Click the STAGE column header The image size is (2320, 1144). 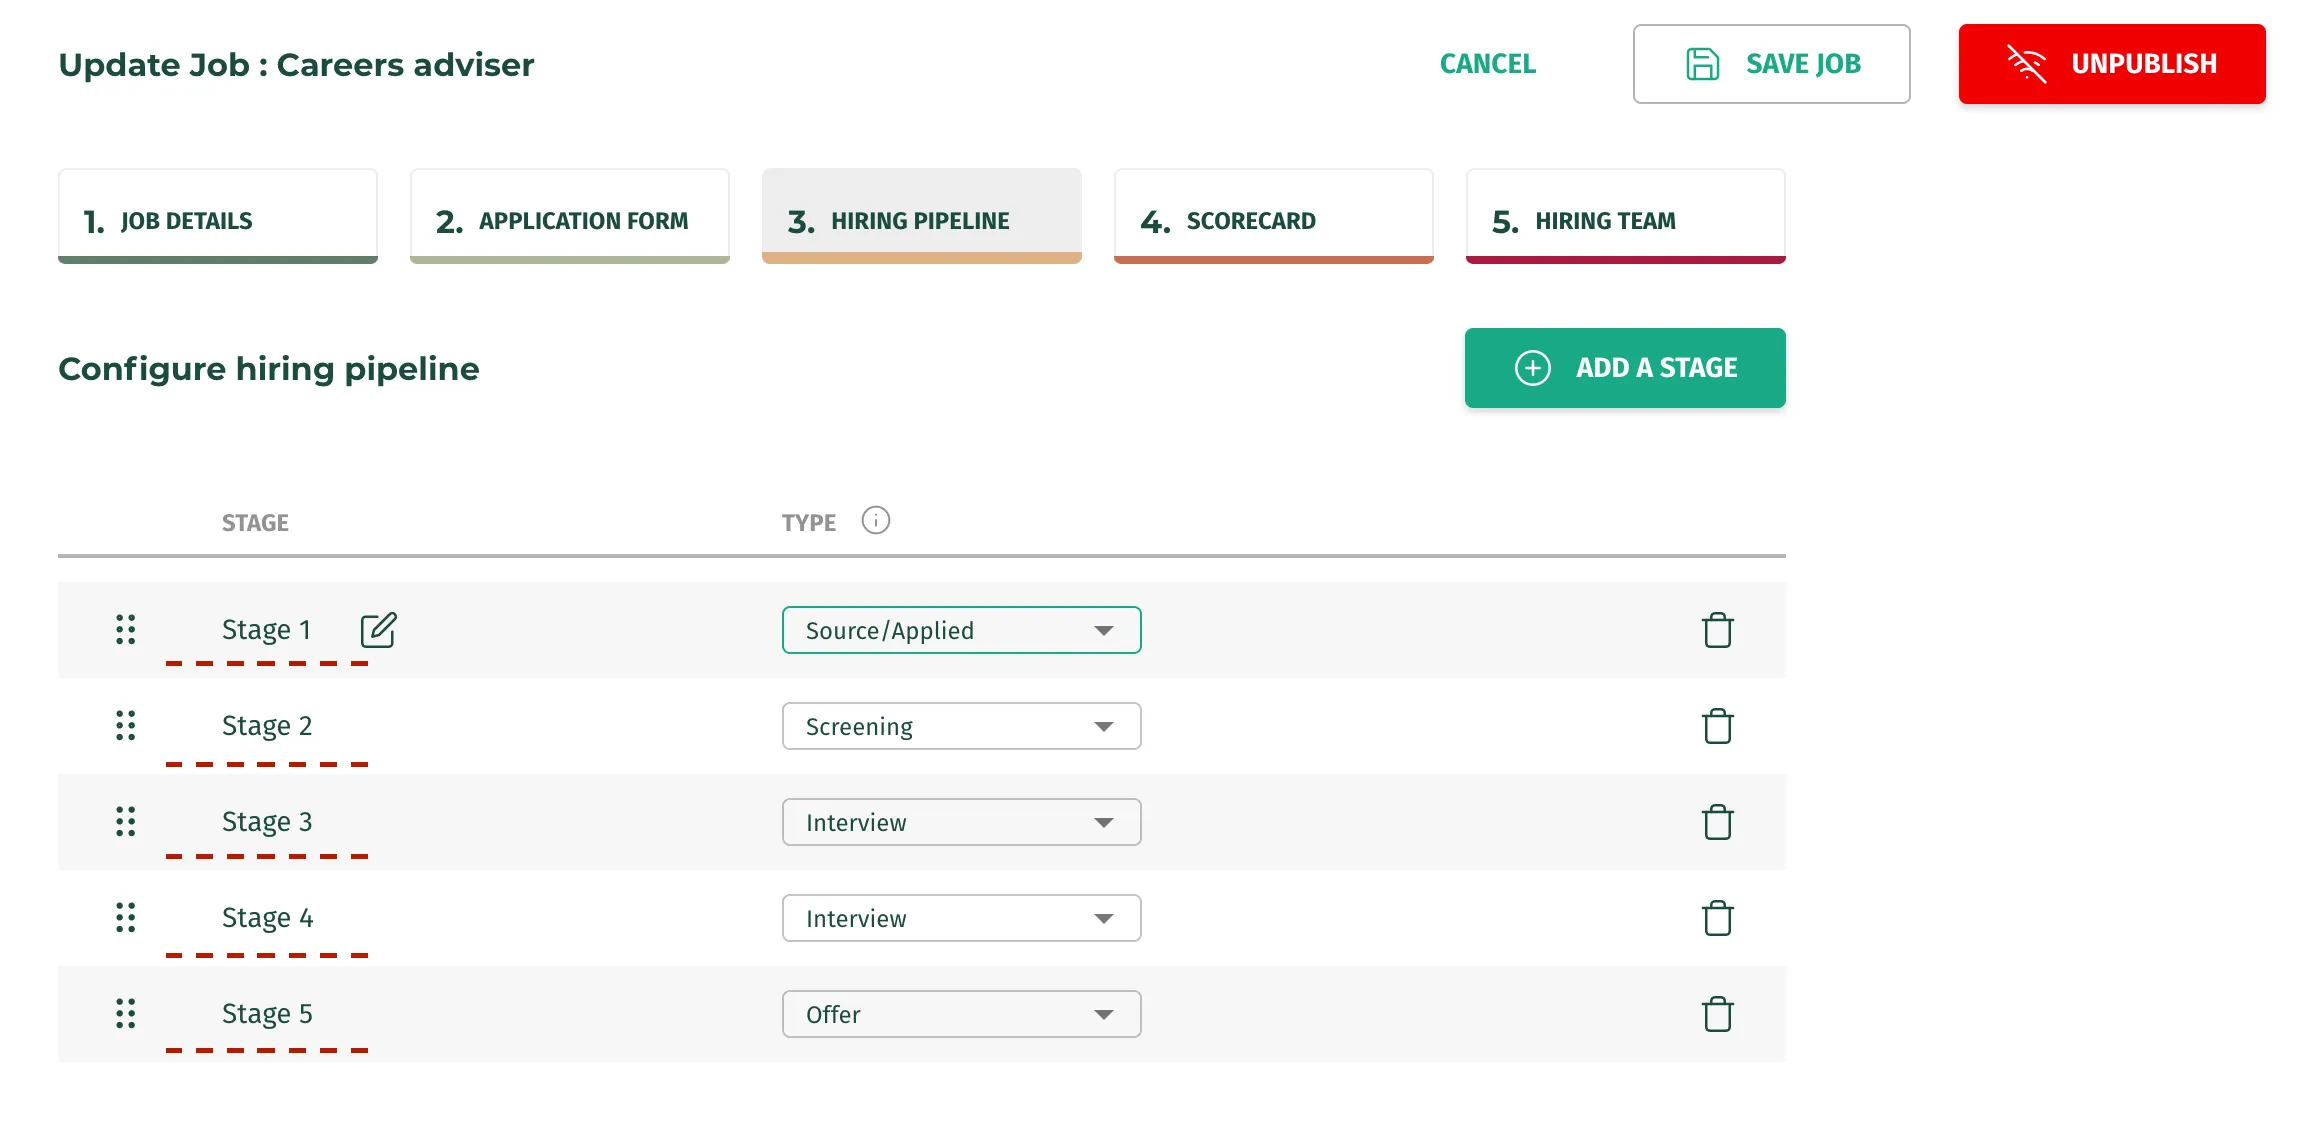coord(255,523)
